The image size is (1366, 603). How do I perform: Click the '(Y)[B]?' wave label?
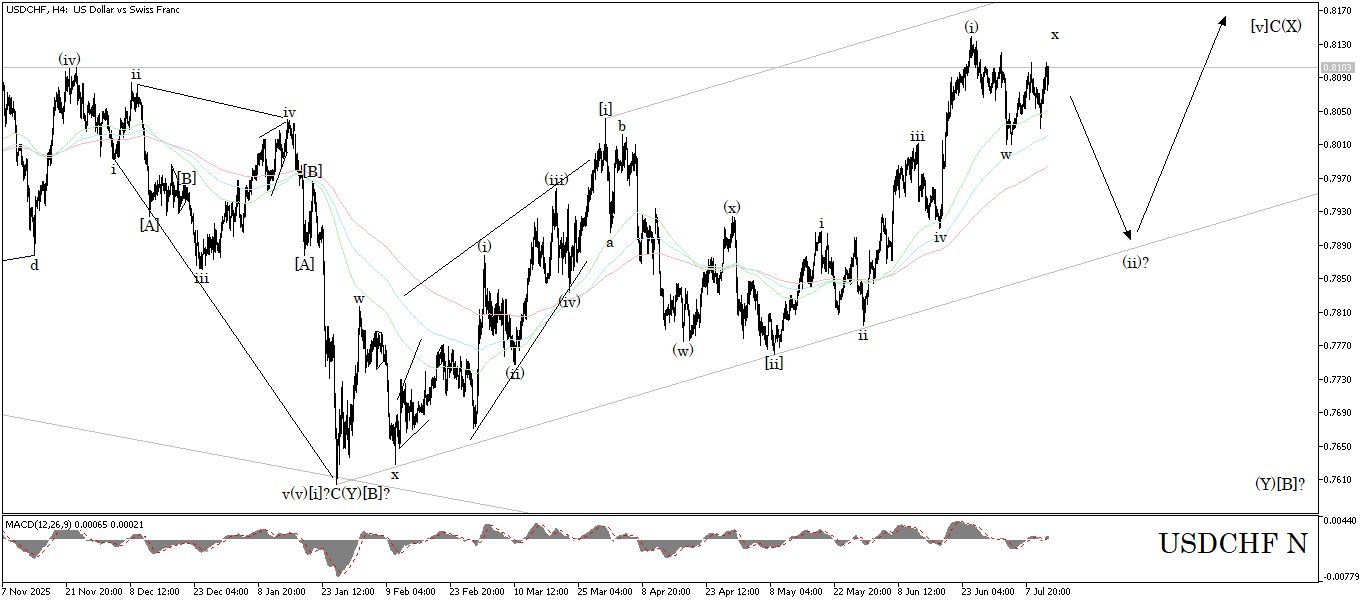click(1280, 483)
